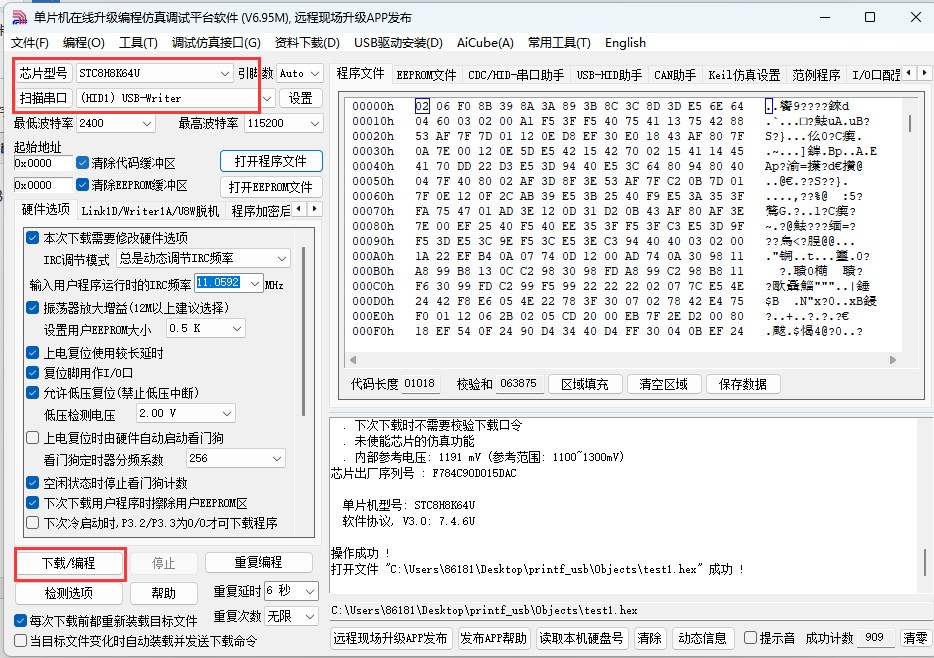Viewport: 934px width, 658px height.
Task: Open 工具(T) menu
Action: pyautogui.click(x=138, y=43)
